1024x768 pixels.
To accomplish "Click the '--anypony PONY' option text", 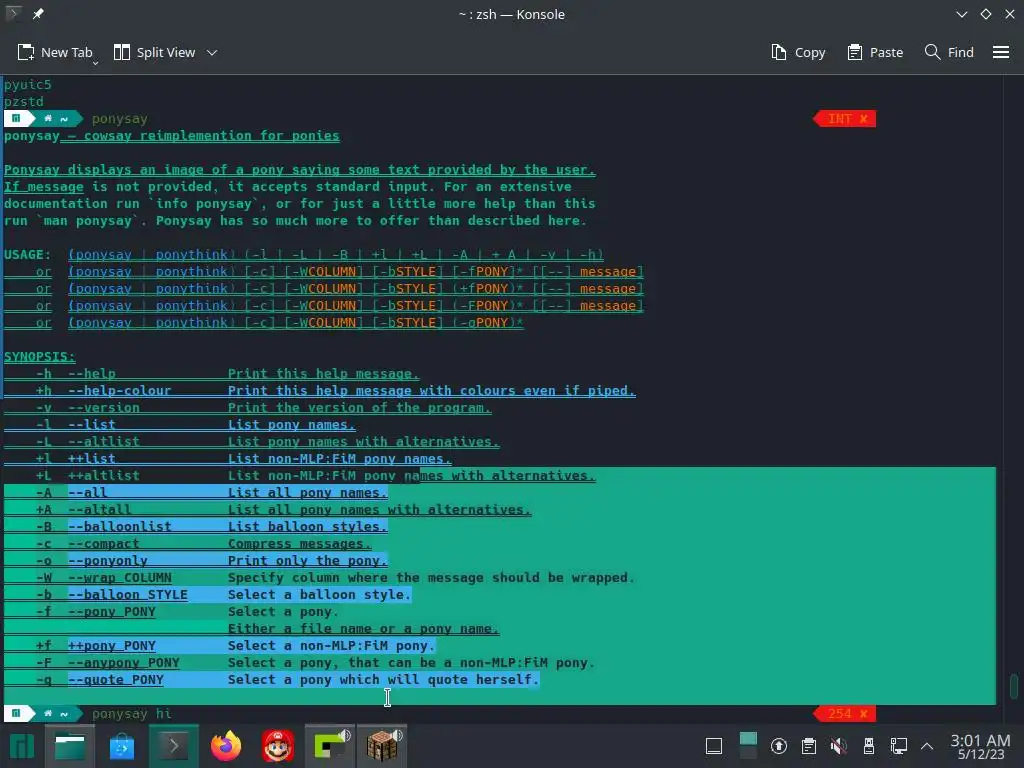I will (x=123, y=662).
